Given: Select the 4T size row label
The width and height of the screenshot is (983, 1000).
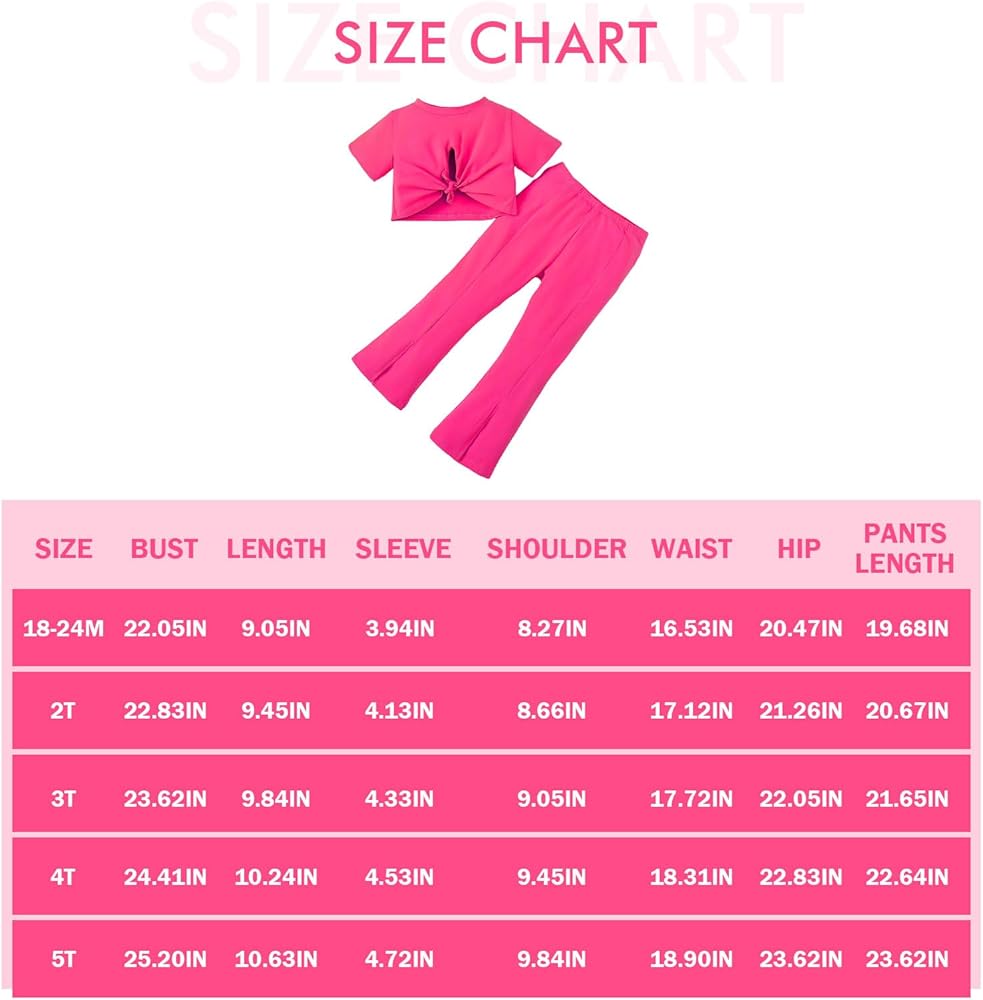Looking at the screenshot, I should coord(64,877).
